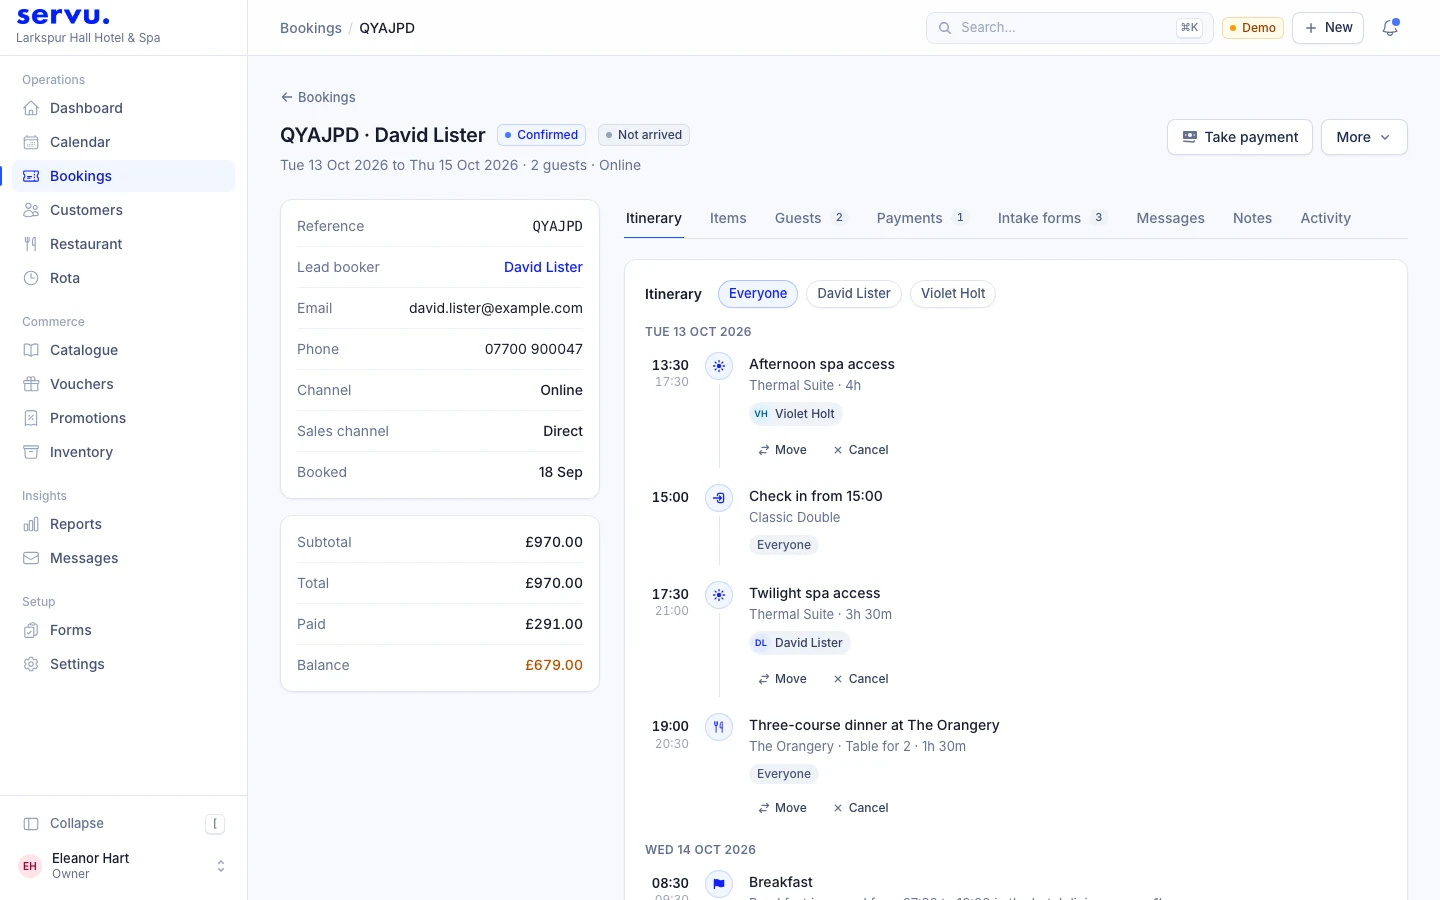1440x900 pixels.
Task: Click the Demo badge
Action: 1252,28
